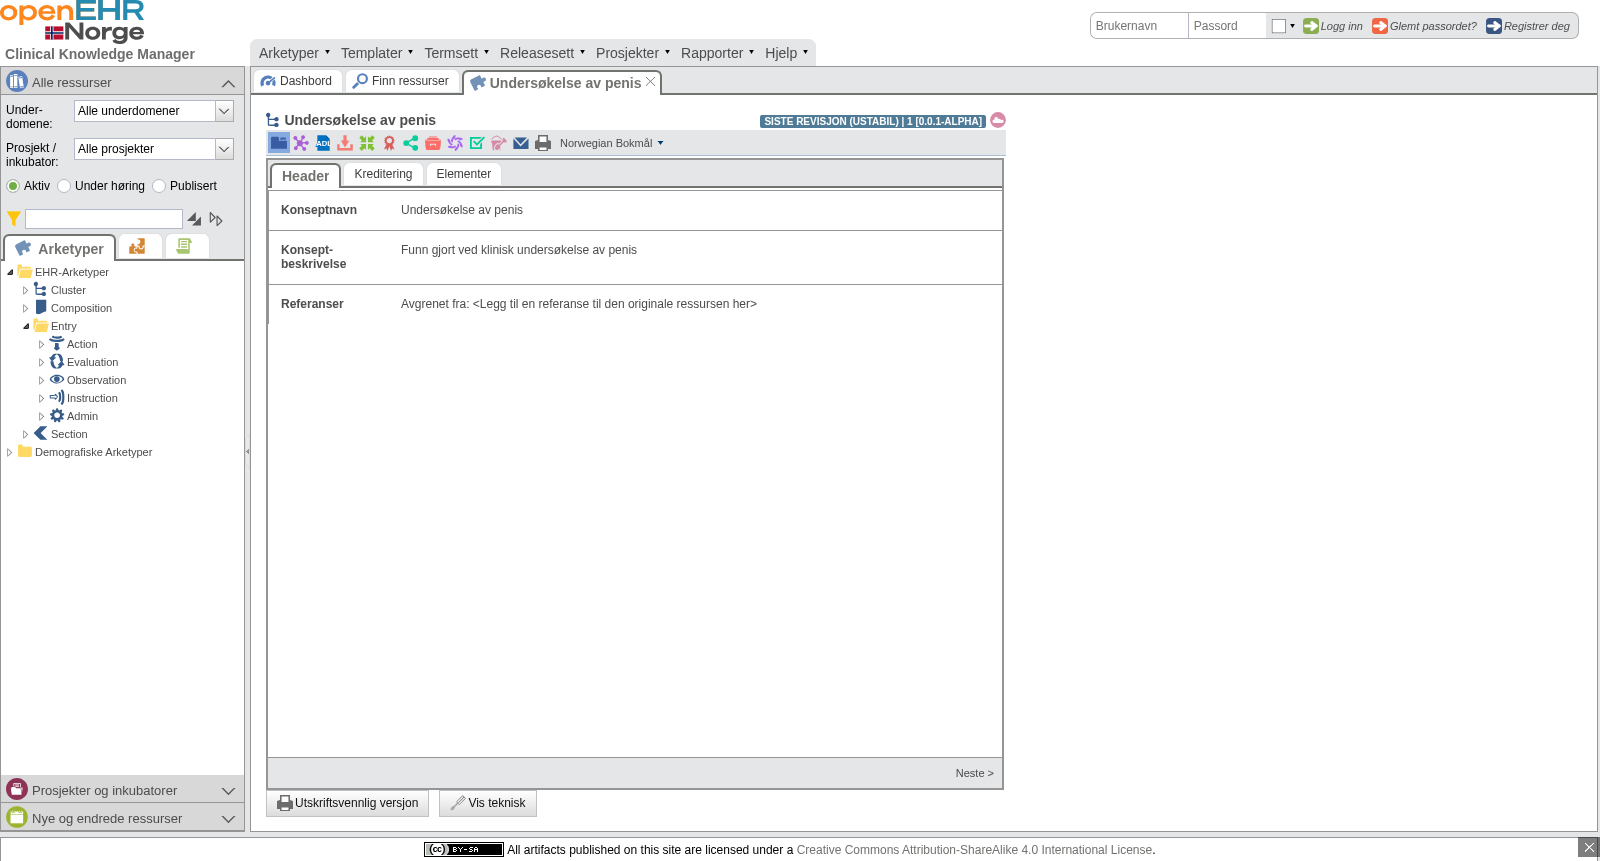This screenshot has width=1600, height=861.
Task: Close the bottom license bar
Action: coord(1589,847)
